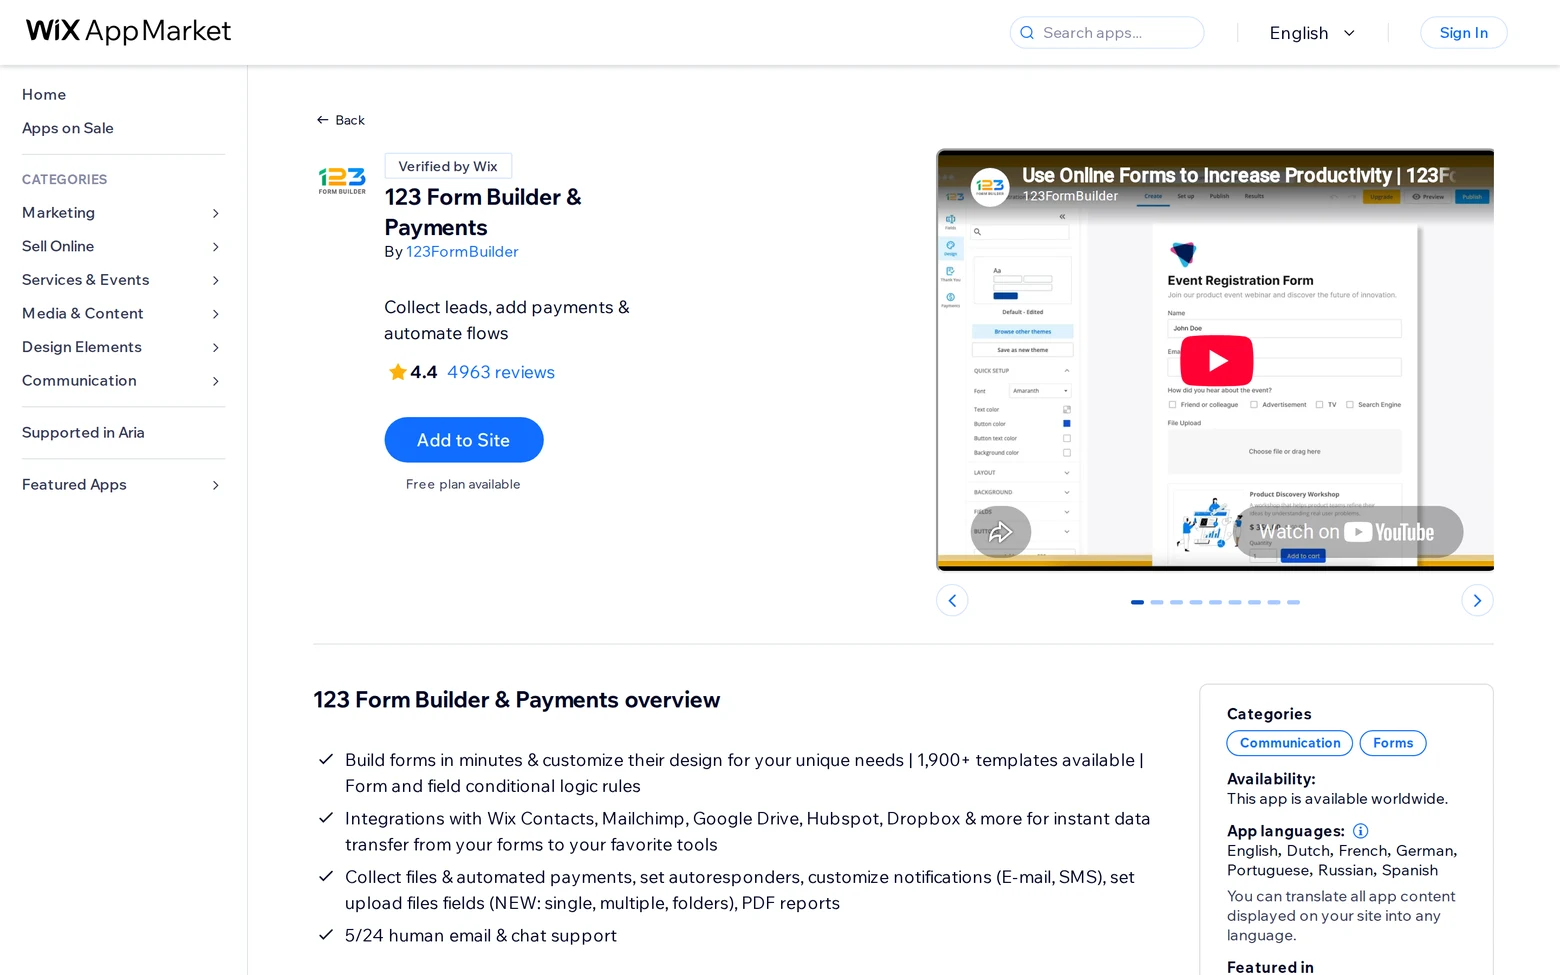Go to previous media slide
The image size is (1560, 975).
(x=952, y=600)
